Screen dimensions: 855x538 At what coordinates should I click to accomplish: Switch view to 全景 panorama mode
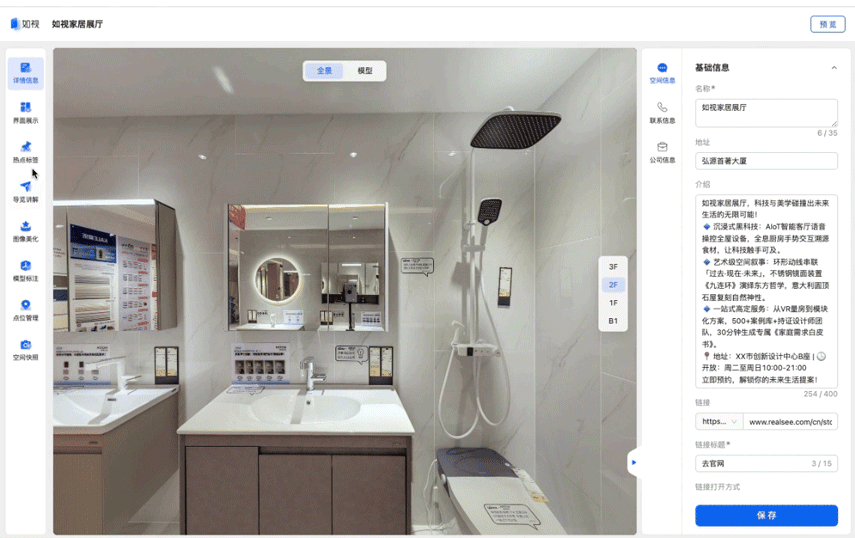pos(324,71)
